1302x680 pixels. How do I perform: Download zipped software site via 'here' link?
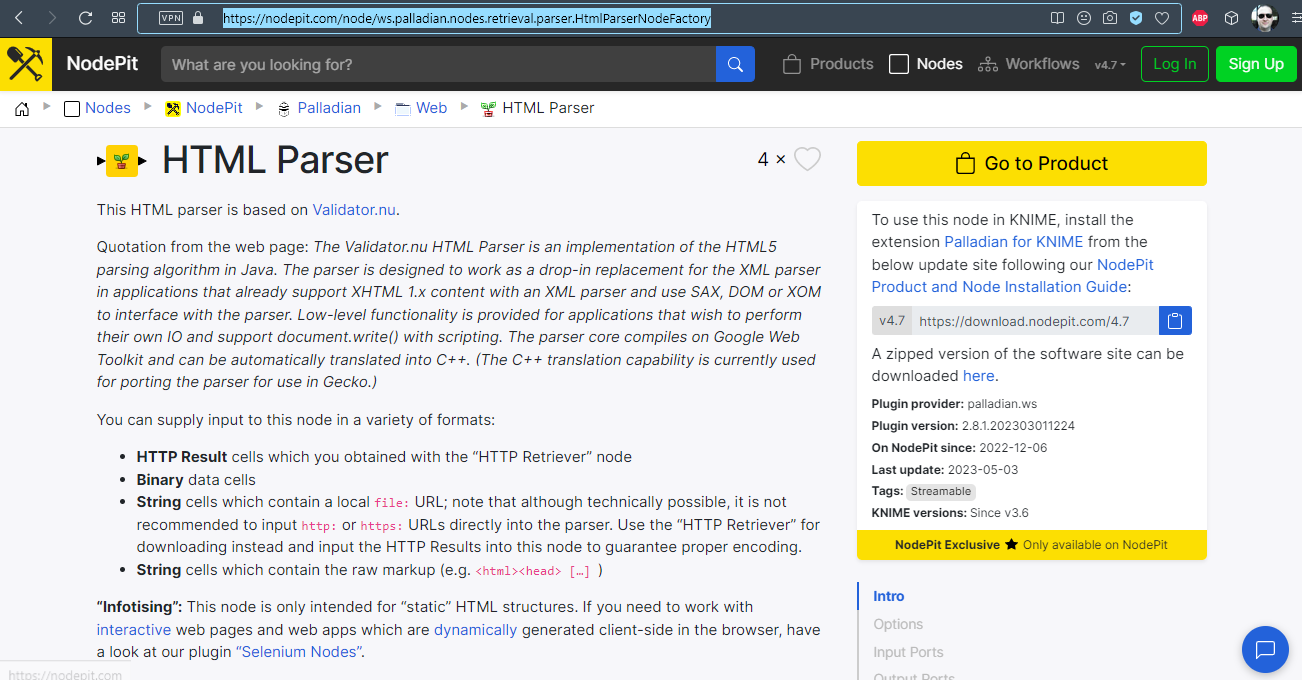coord(979,376)
